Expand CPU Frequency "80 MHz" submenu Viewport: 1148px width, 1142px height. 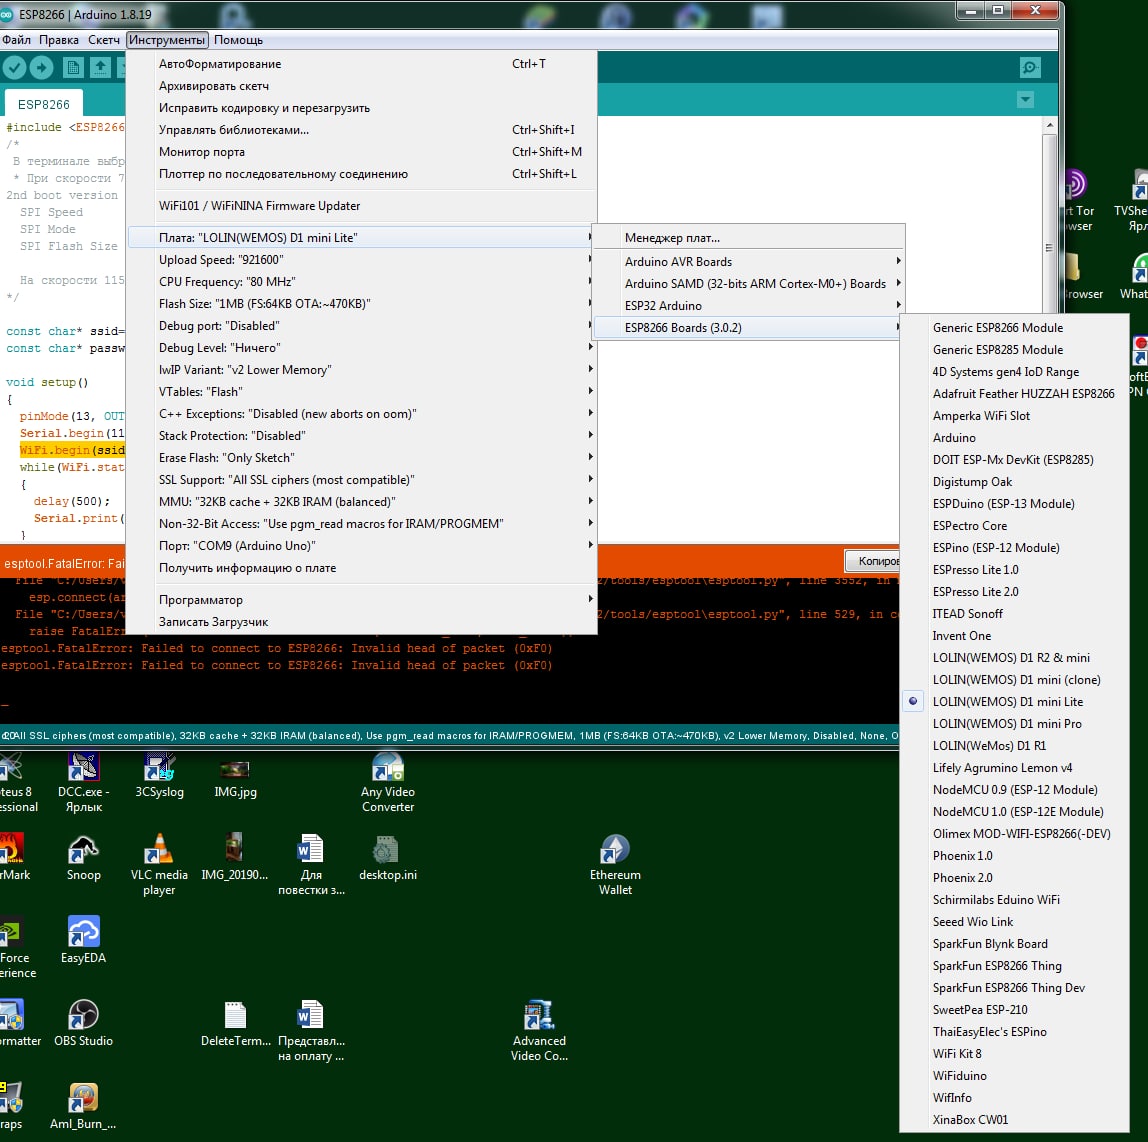(362, 281)
